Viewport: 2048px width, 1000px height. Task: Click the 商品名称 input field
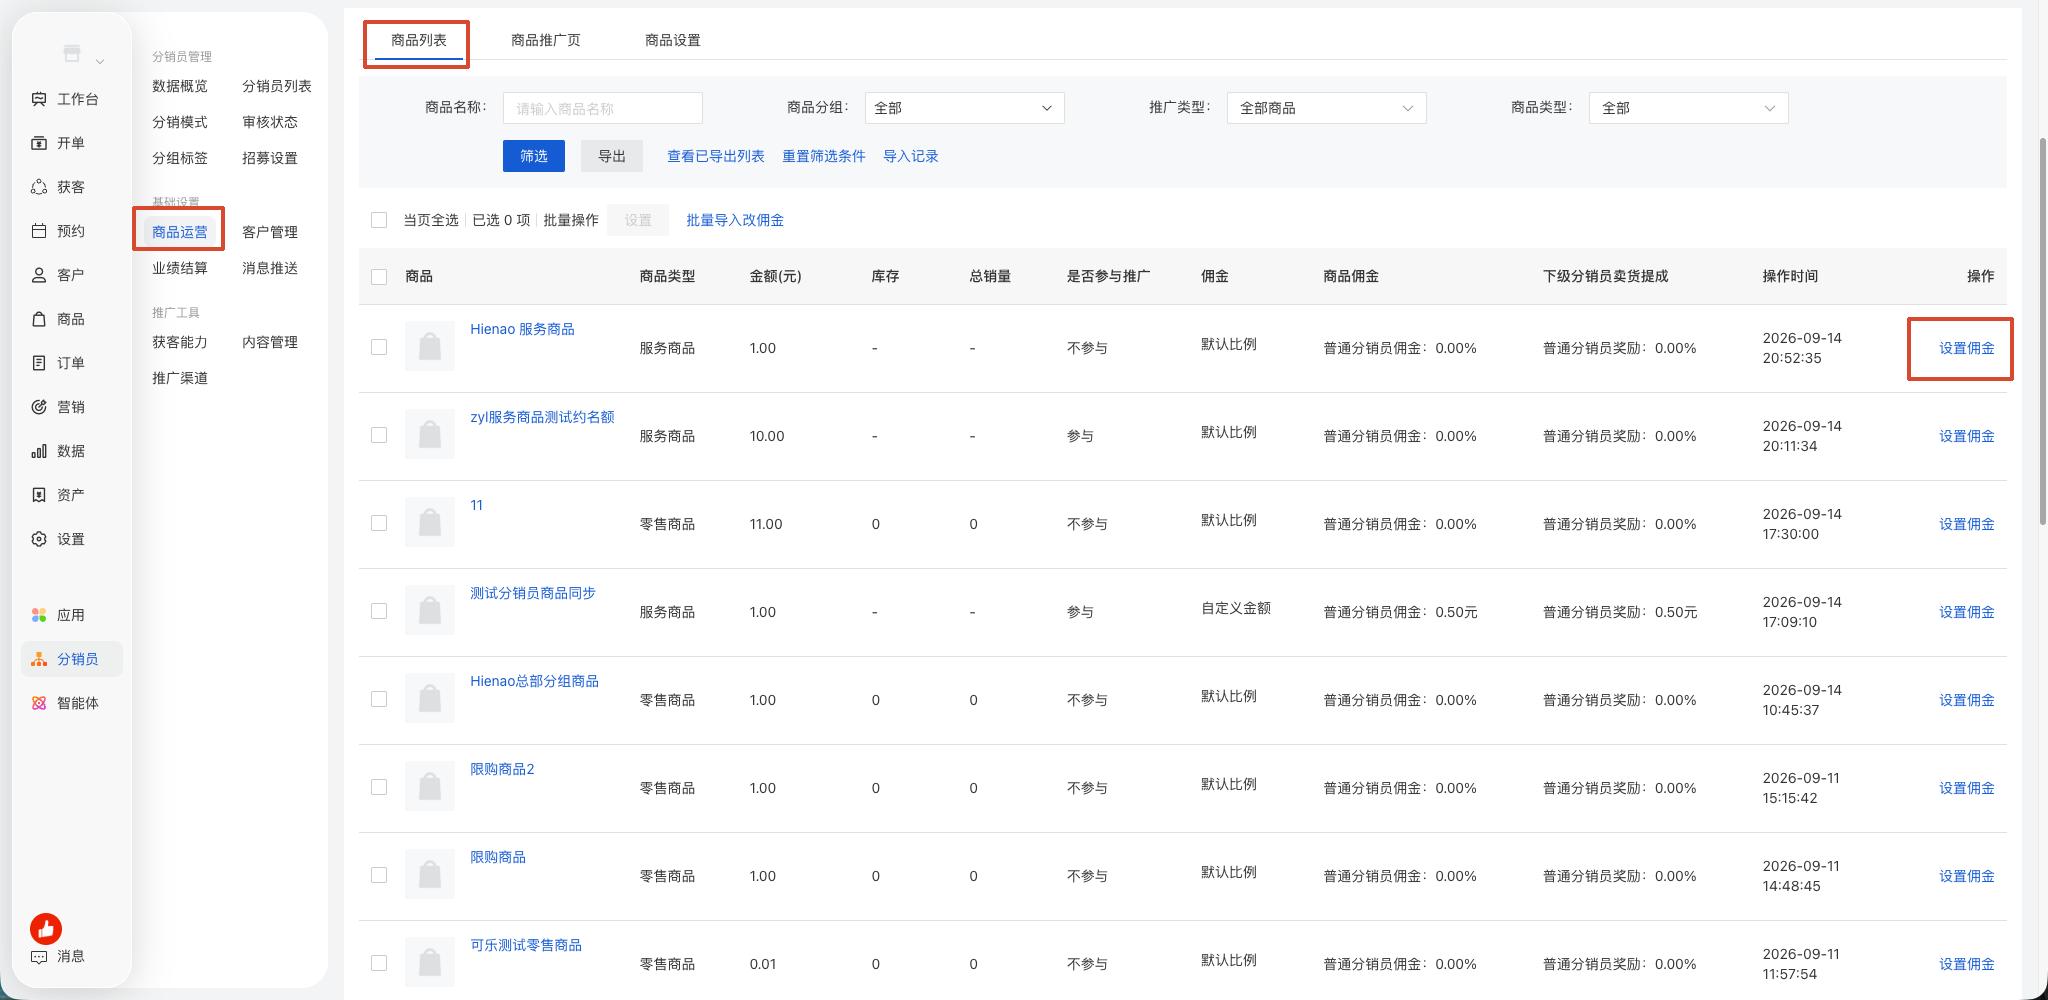603,108
